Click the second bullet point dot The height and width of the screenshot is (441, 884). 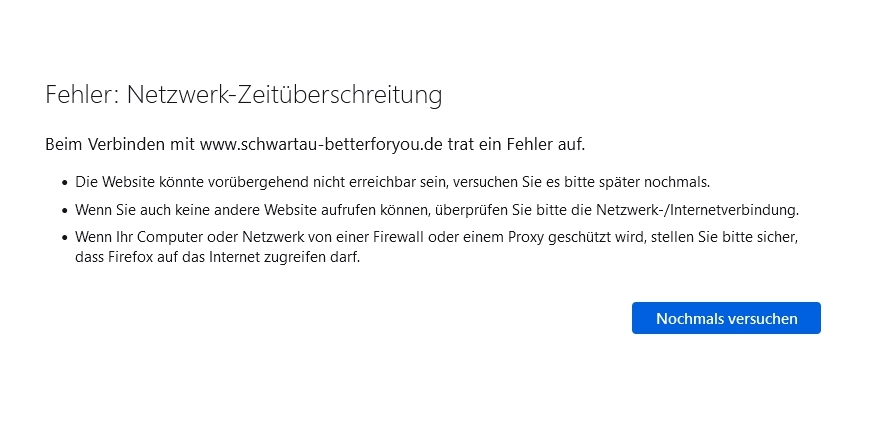point(64,211)
